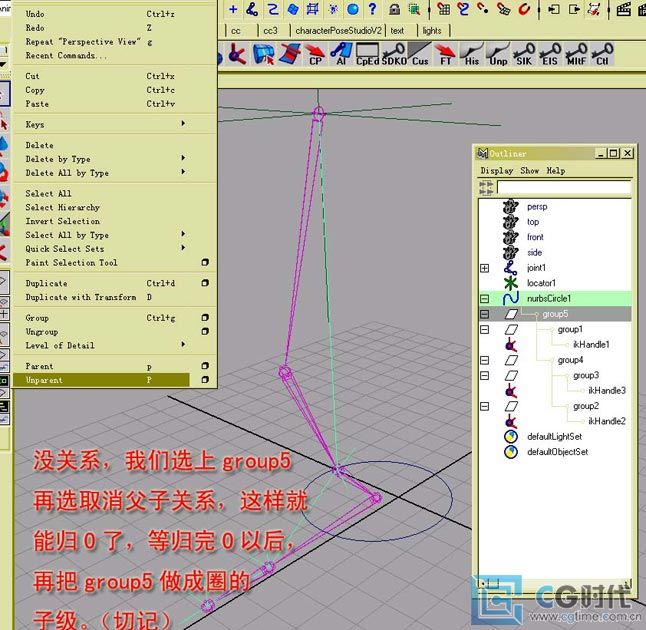Click the Cus shelf button
The width and height of the screenshot is (646, 630).
pos(420,54)
